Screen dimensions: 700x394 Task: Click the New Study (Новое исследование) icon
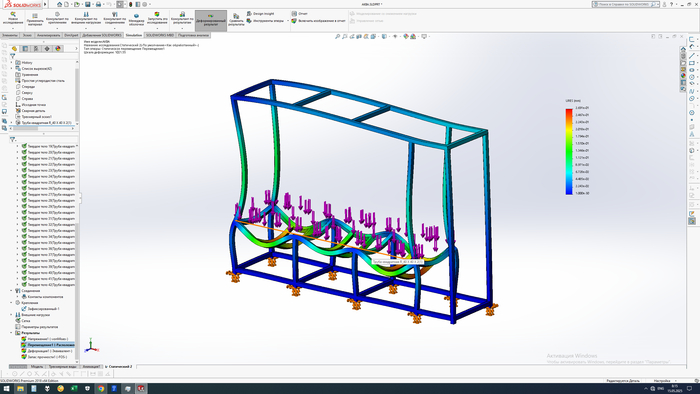[x=13, y=18]
